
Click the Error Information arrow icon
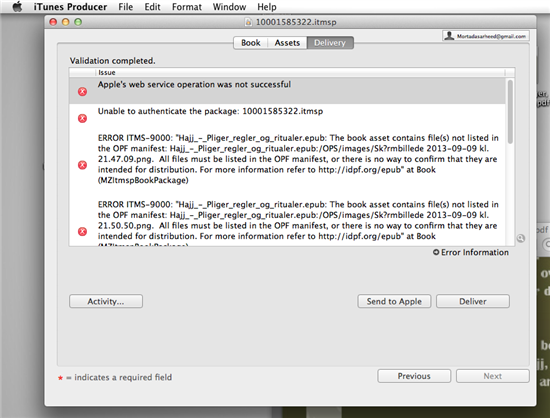(436, 252)
